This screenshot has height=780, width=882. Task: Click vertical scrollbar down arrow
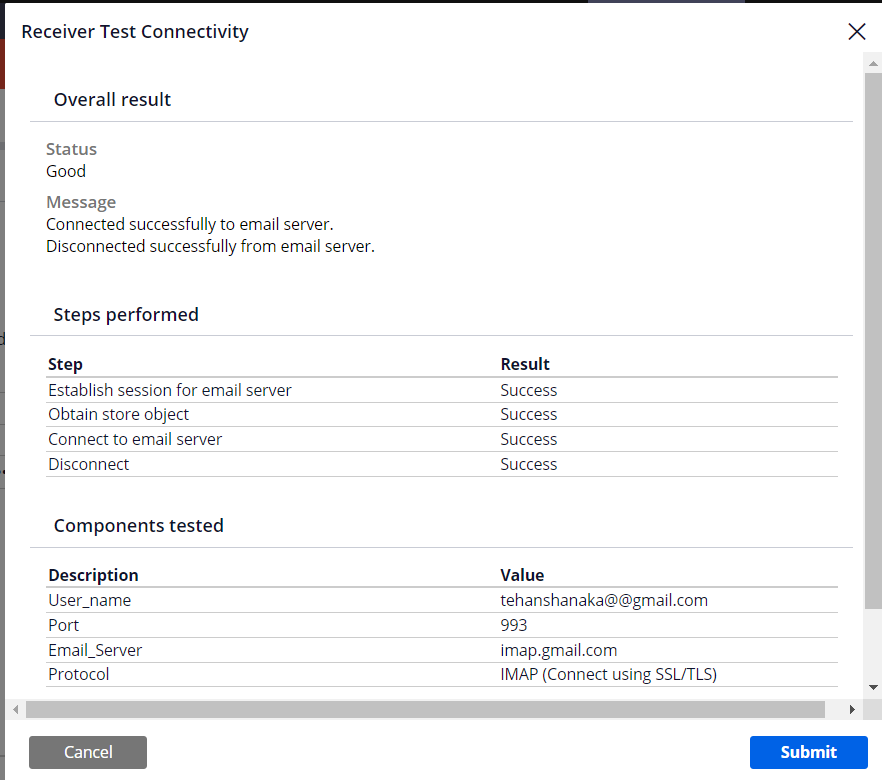[x=873, y=688]
